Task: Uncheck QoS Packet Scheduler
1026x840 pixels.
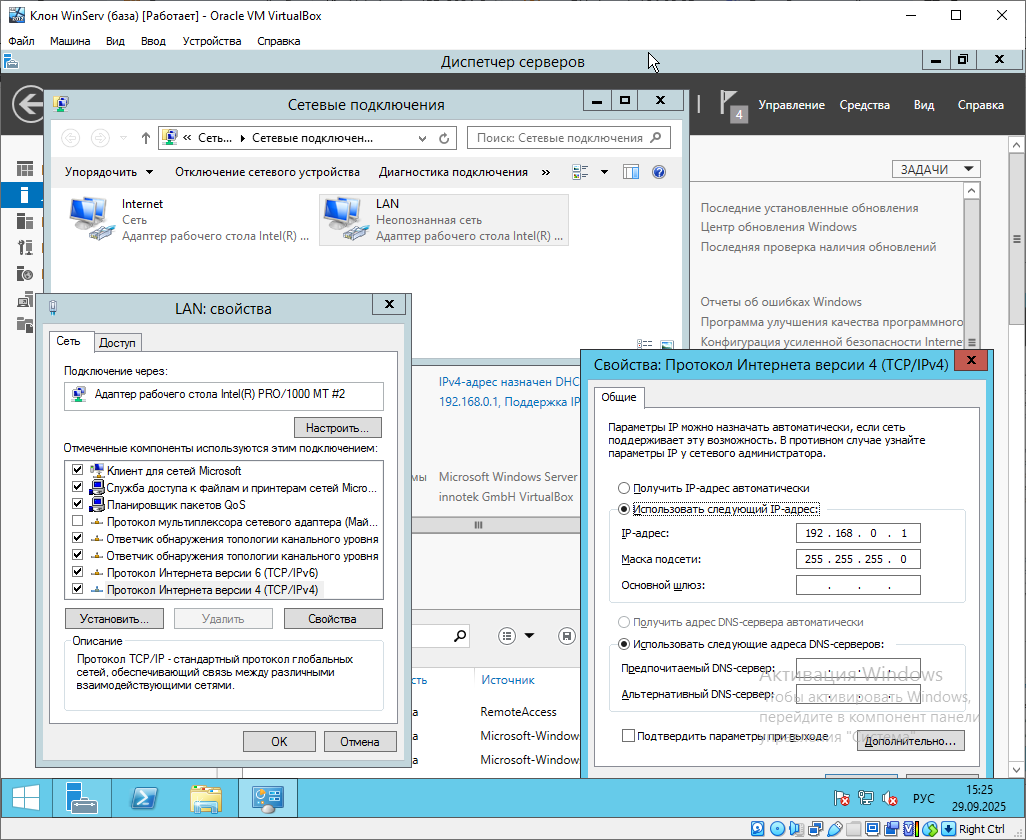Action: point(77,504)
